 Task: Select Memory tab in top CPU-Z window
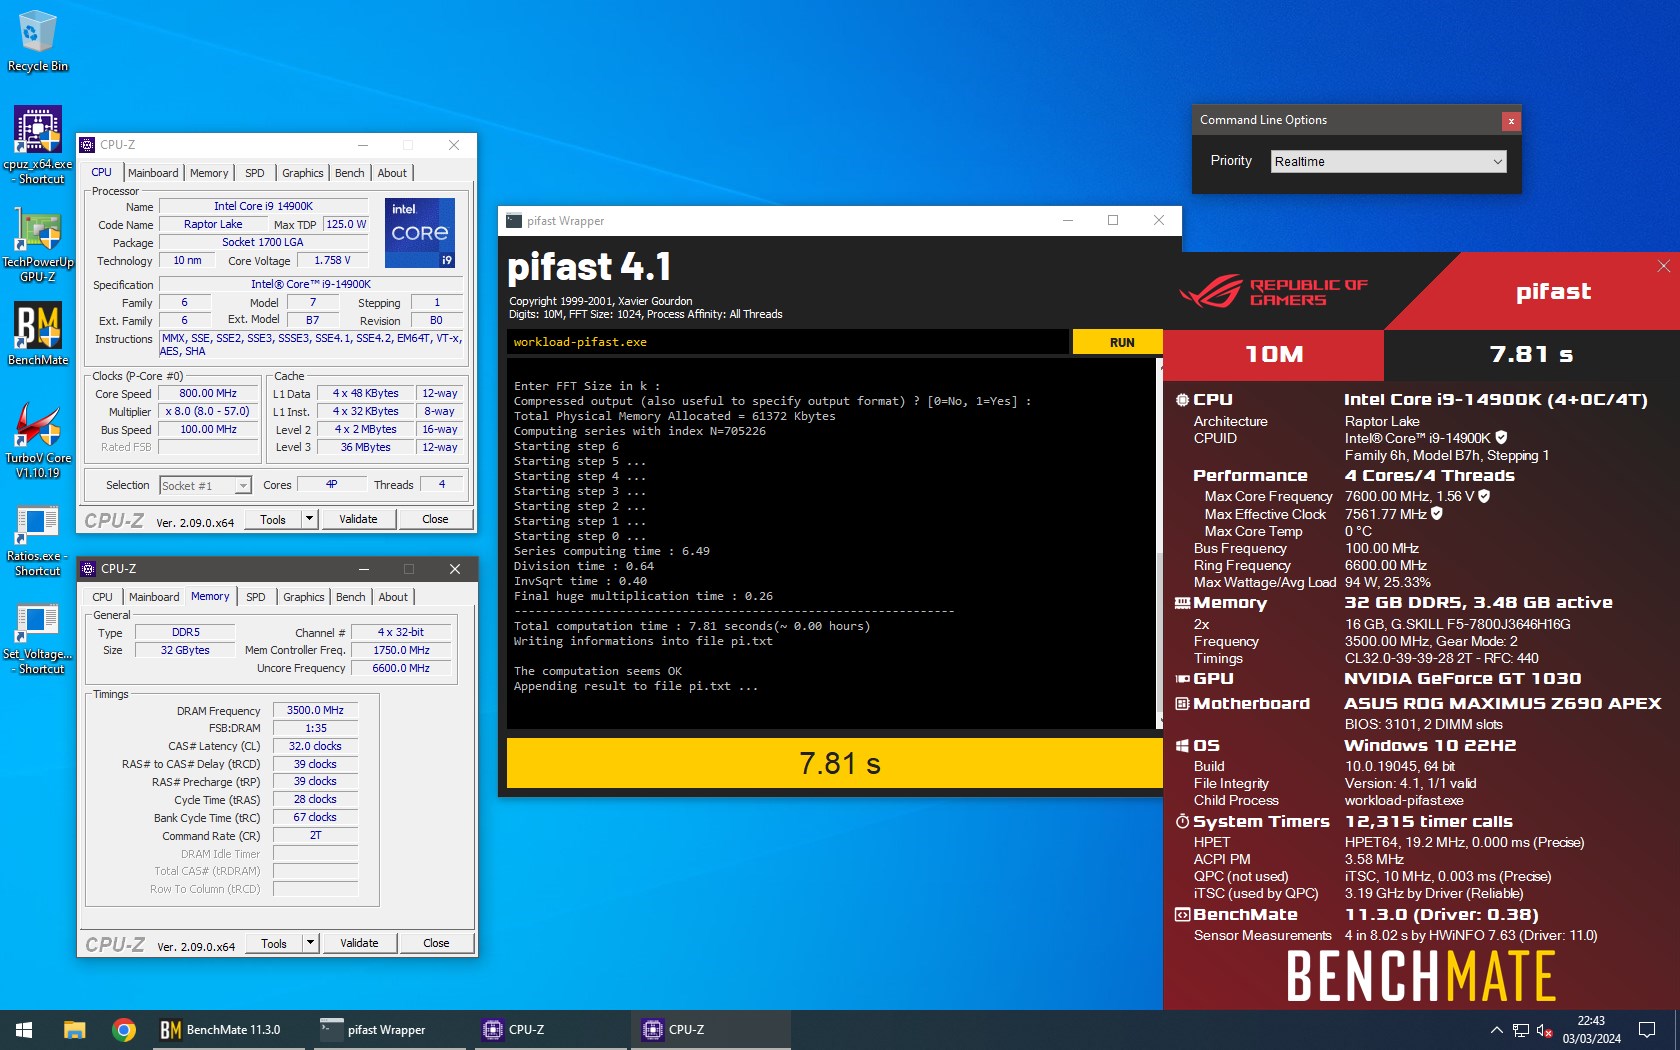pos(209,173)
